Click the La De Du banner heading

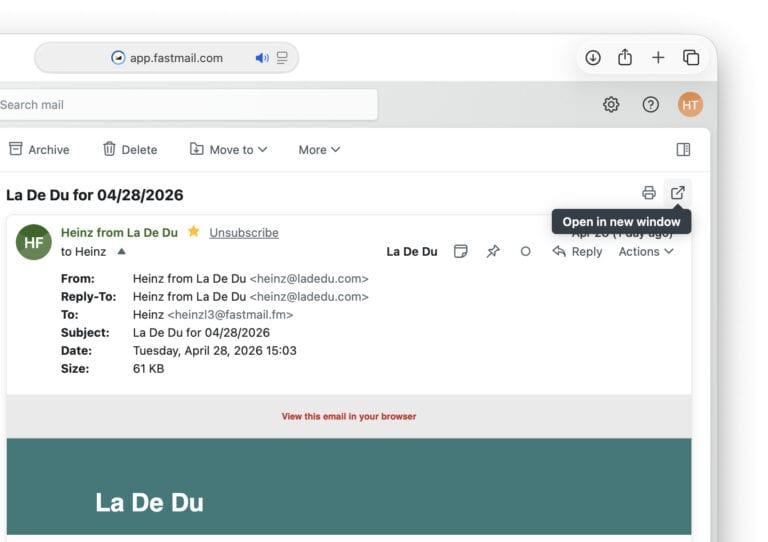(149, 503)
